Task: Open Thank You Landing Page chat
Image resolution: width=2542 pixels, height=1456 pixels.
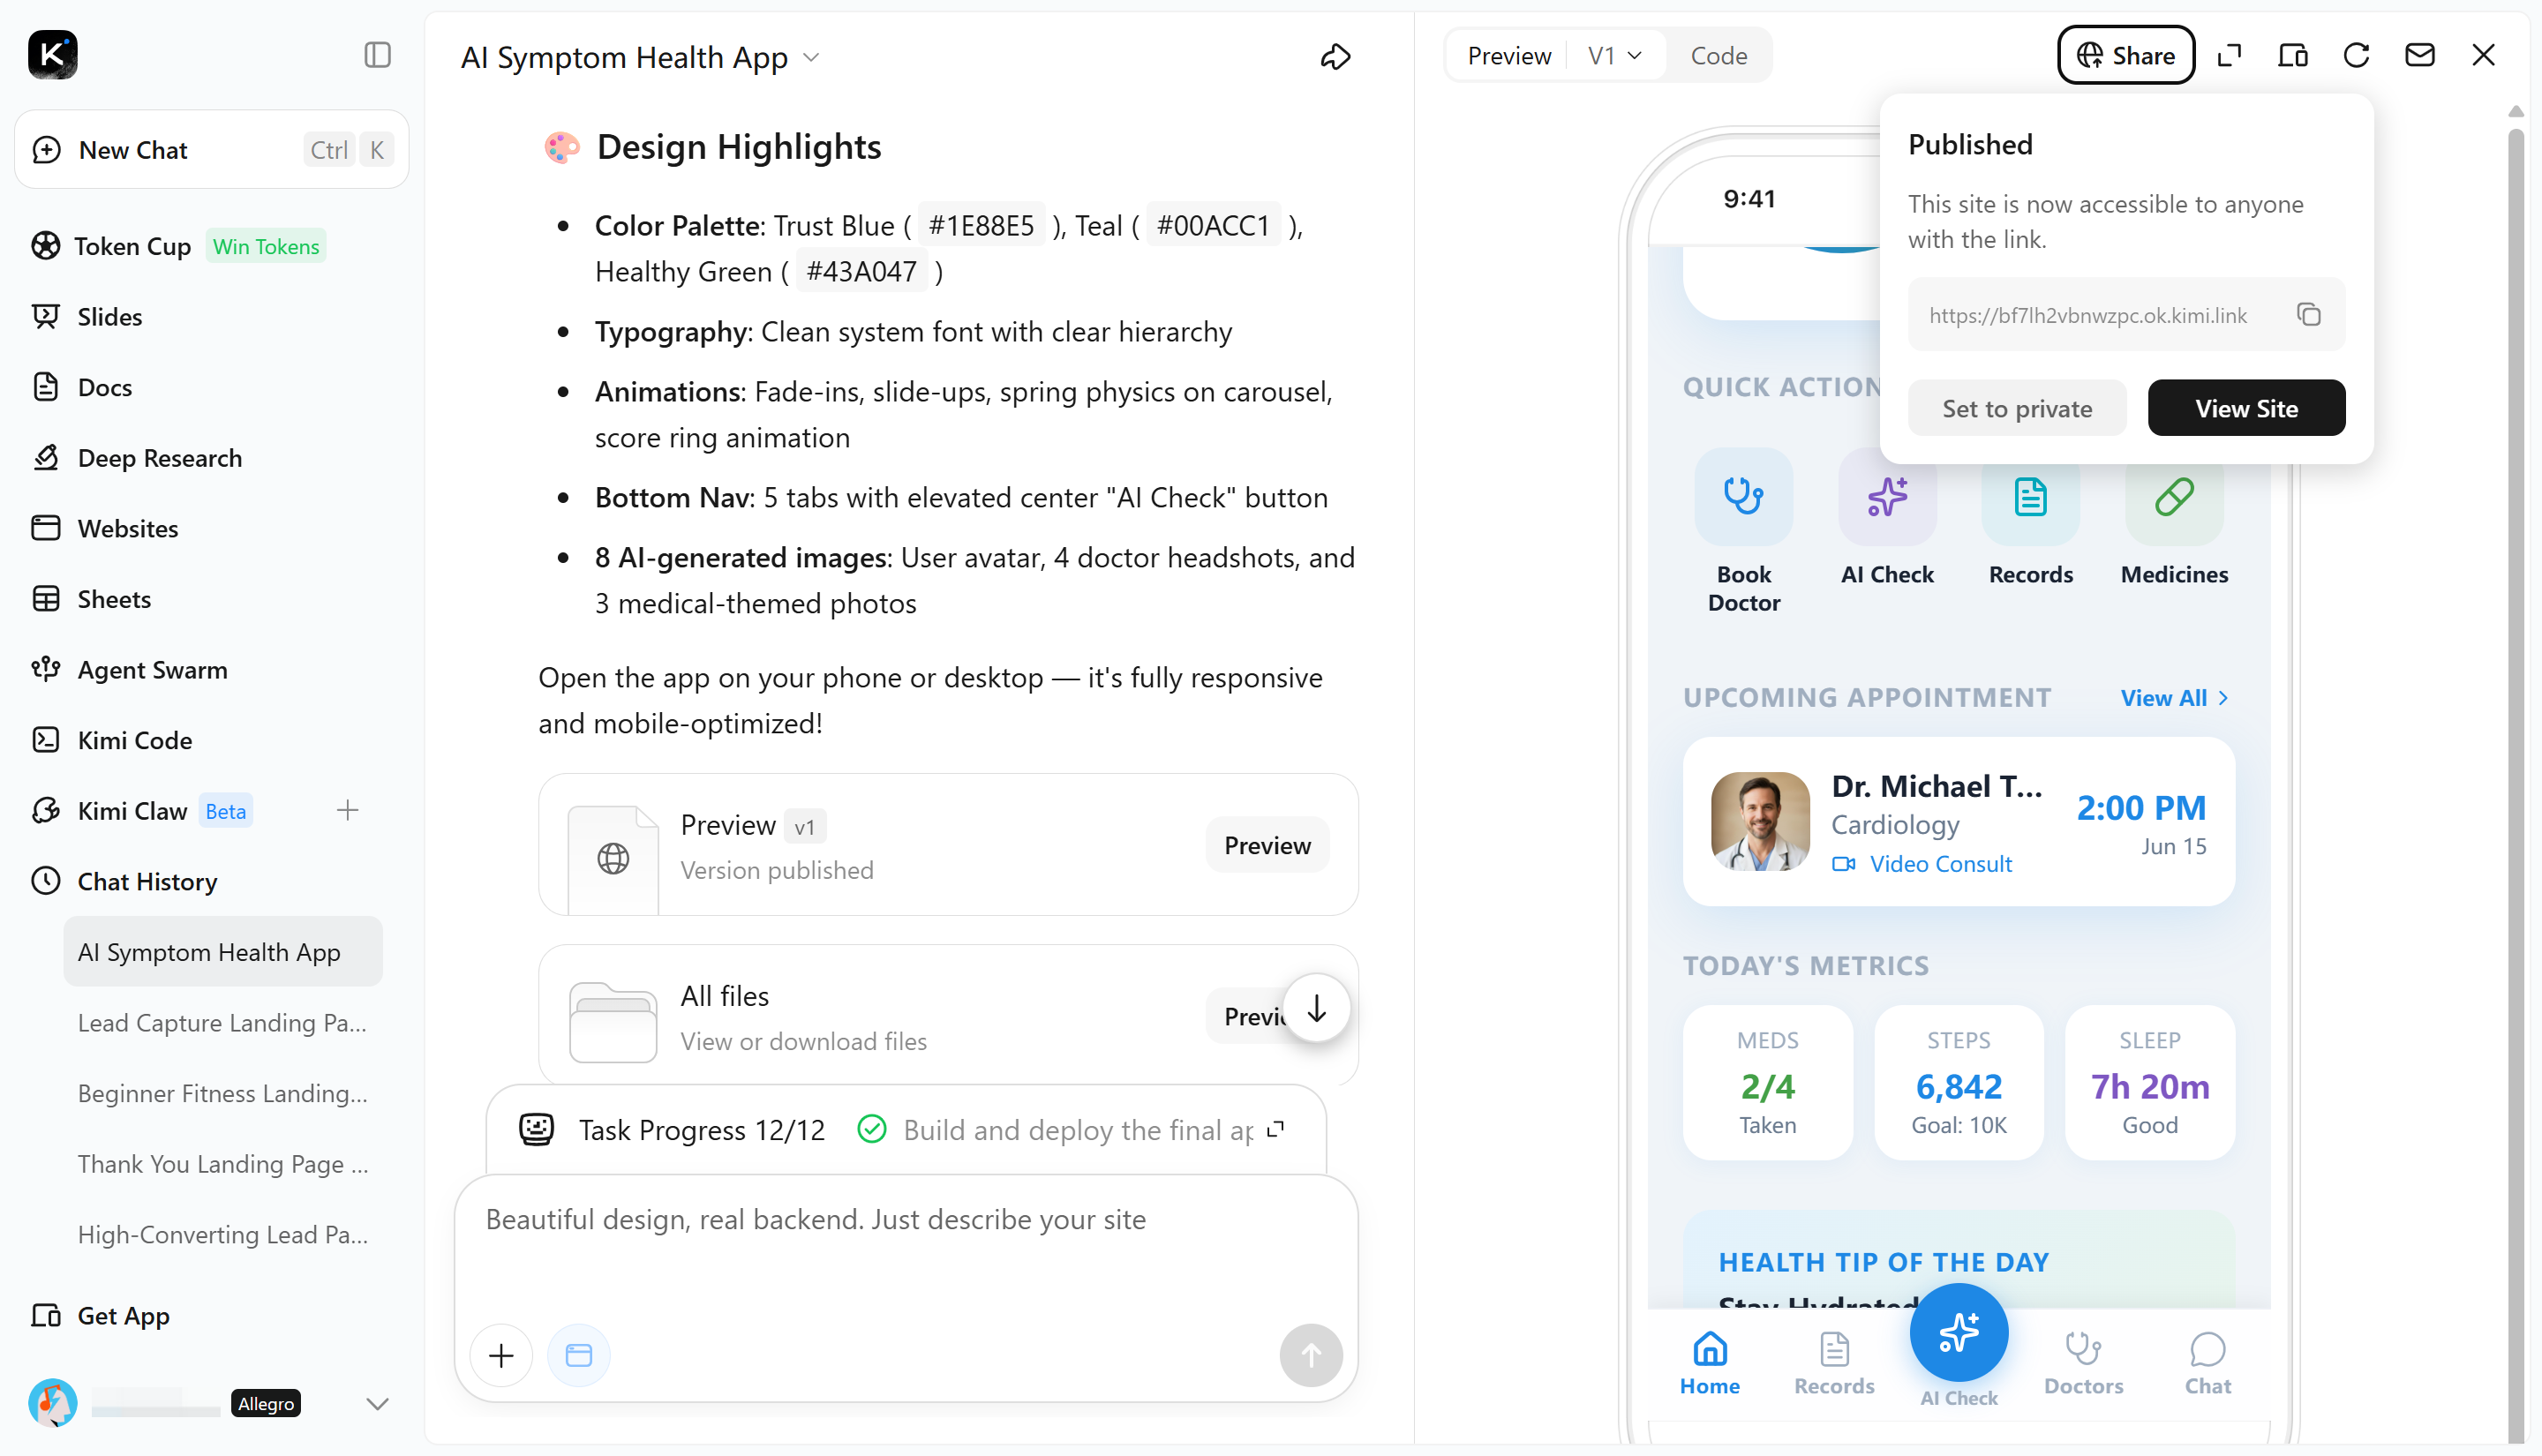Action: [x=222, y=1164]
